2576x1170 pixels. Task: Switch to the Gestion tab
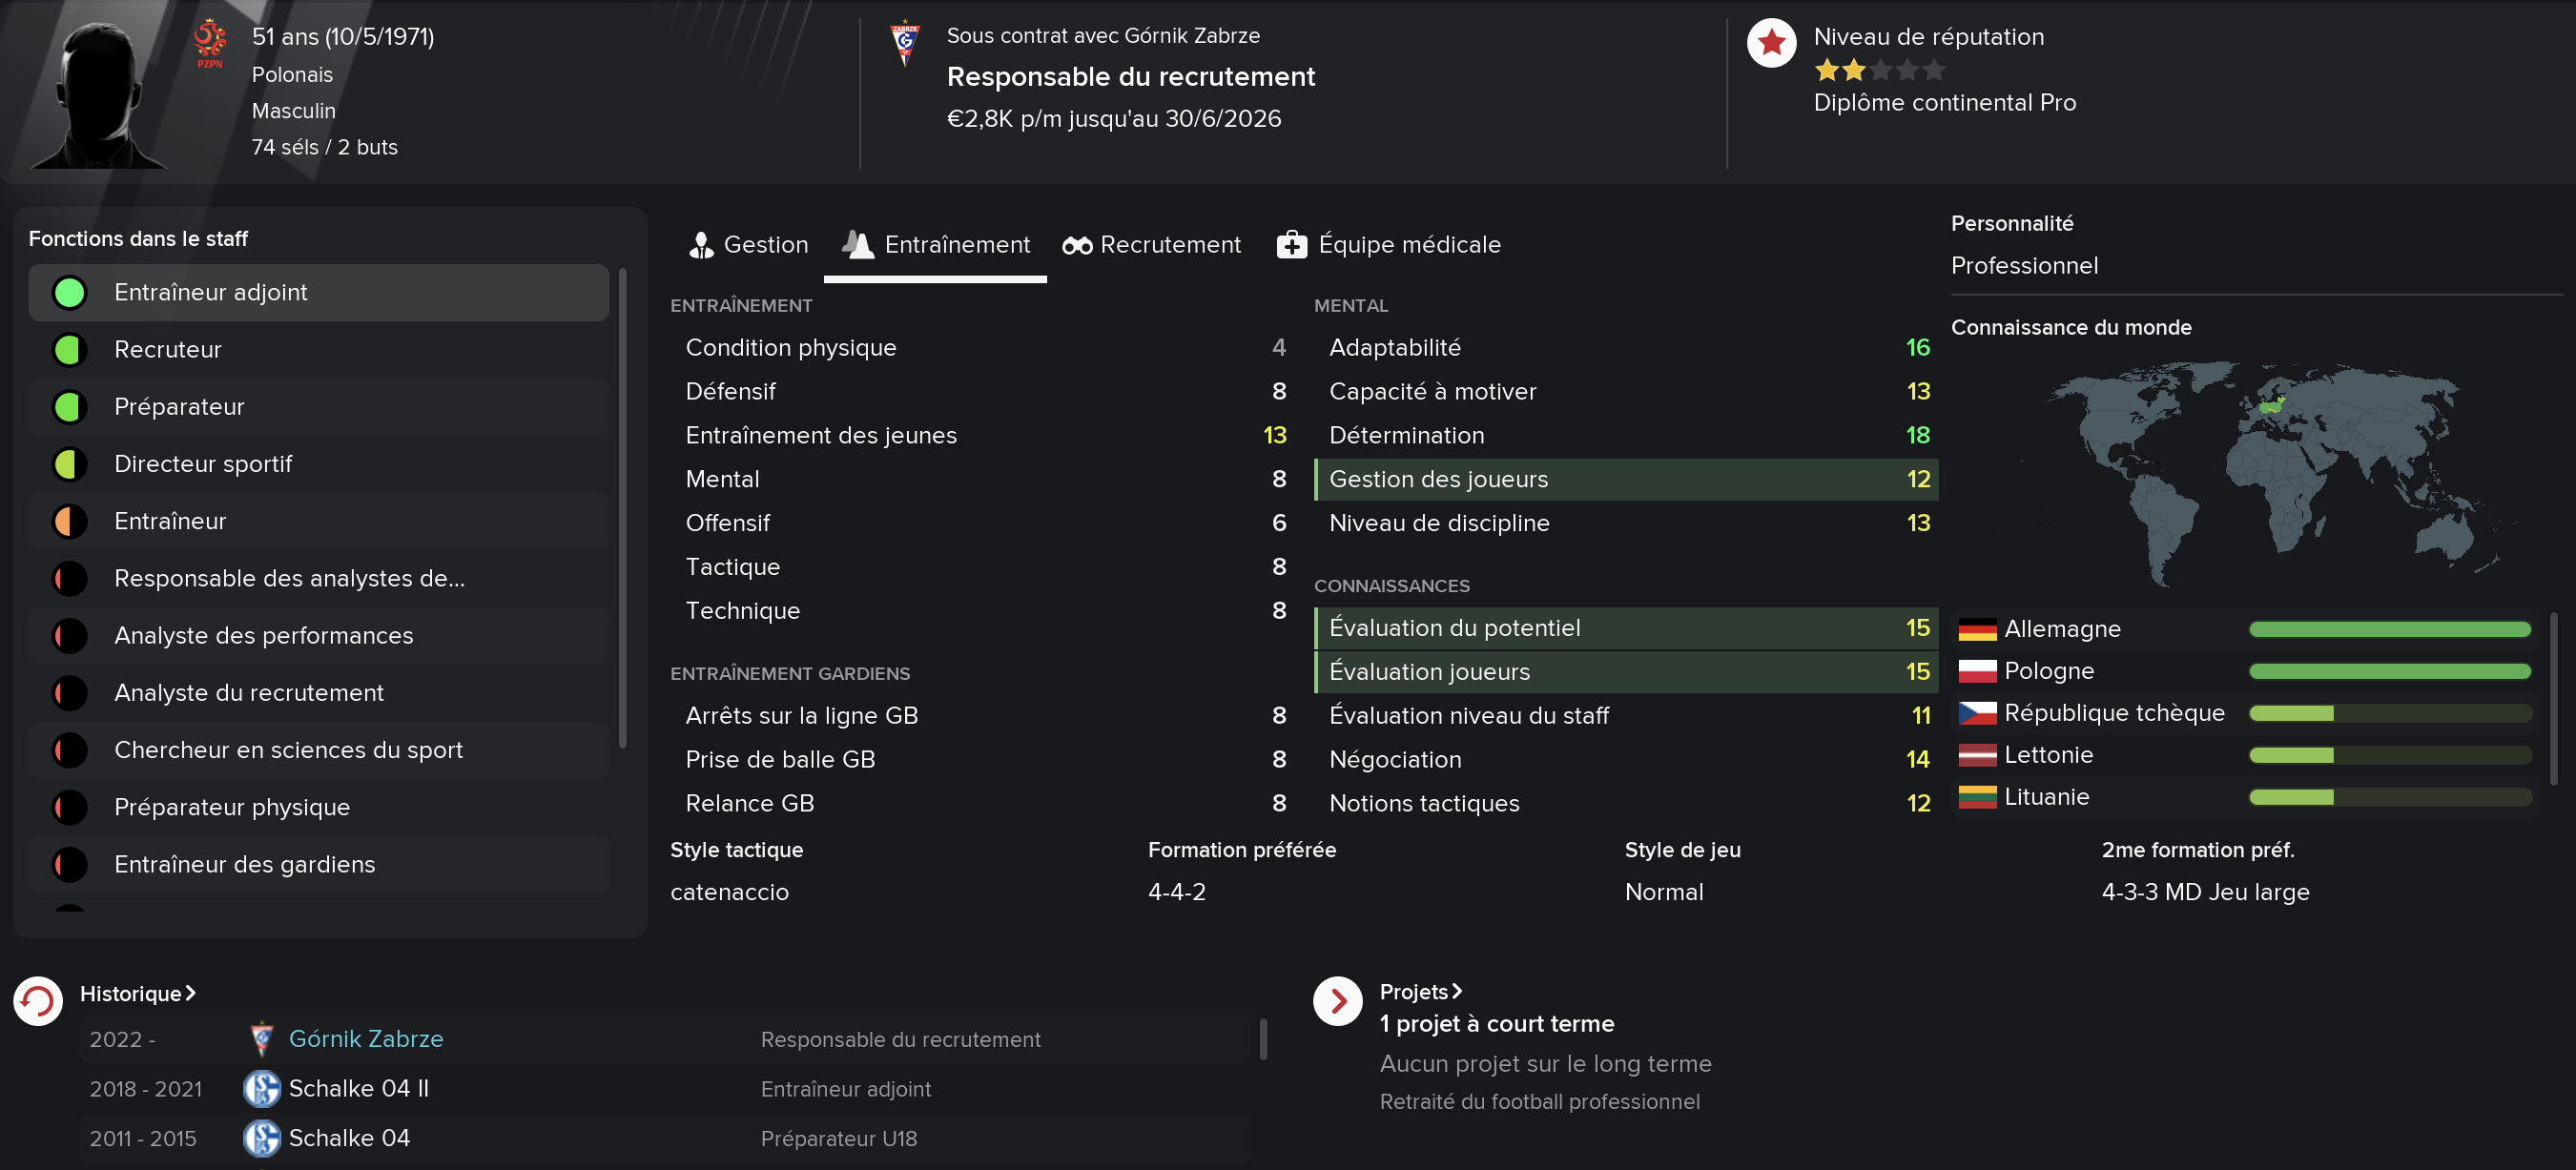click(x=748, y=245)
